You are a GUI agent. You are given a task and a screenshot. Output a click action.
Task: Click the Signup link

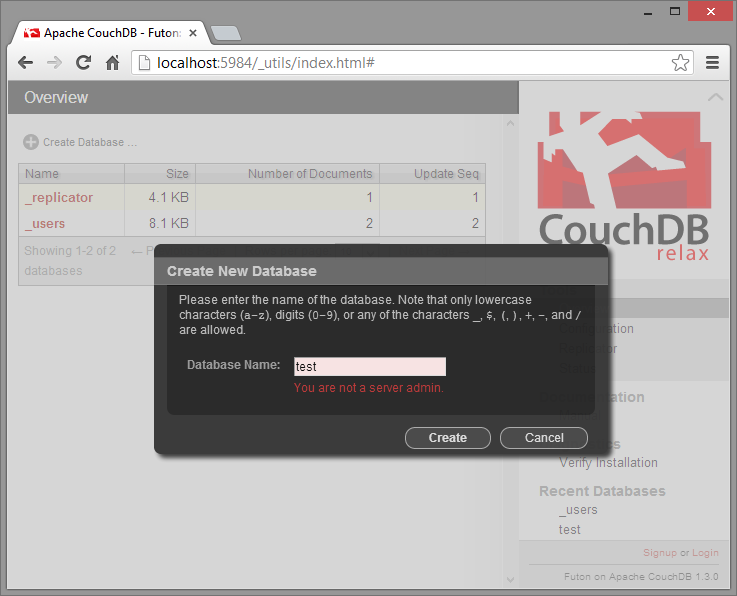[660, 553]
